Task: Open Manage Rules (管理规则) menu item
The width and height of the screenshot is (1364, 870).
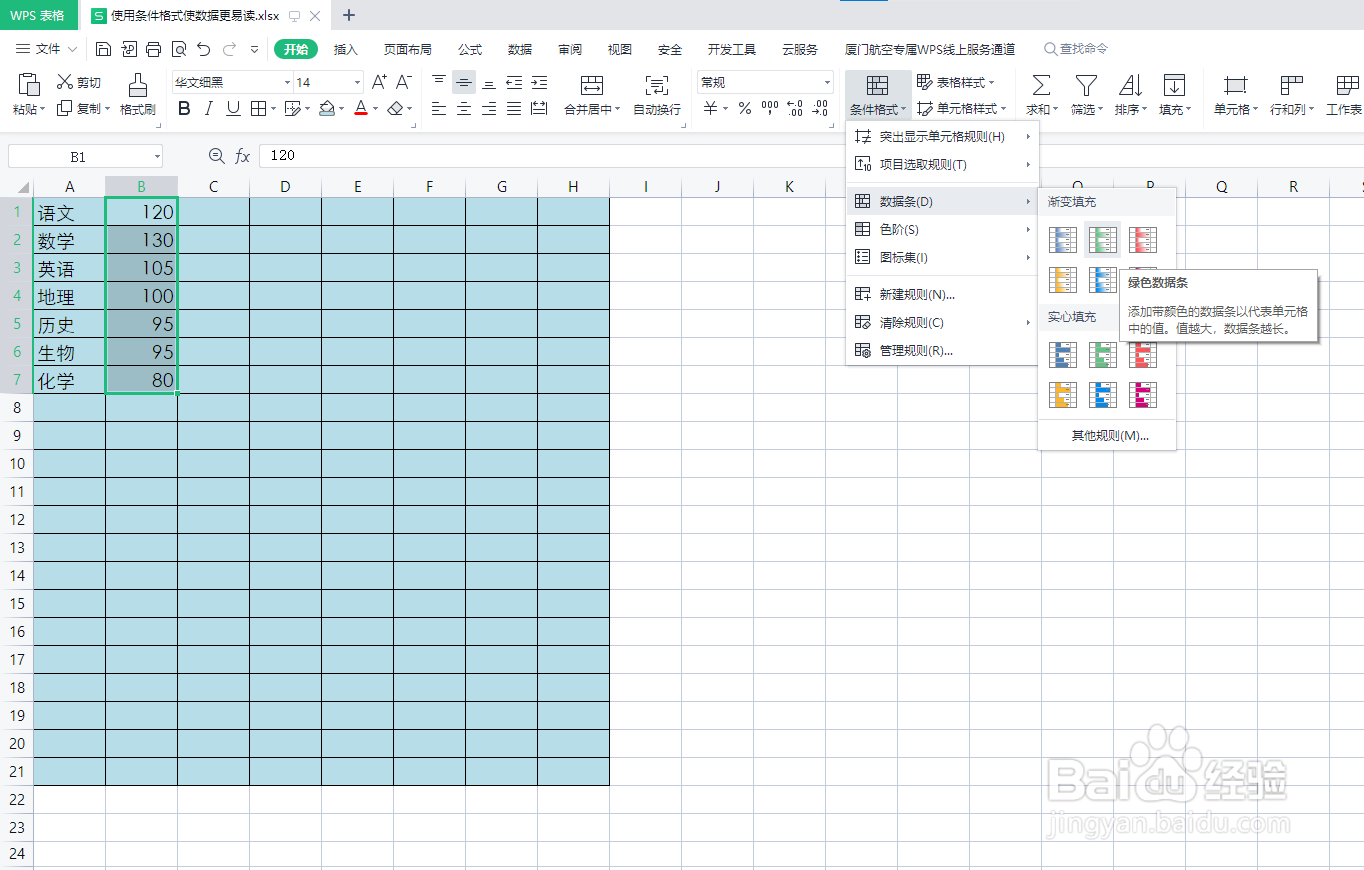Action: pos(943,351)
